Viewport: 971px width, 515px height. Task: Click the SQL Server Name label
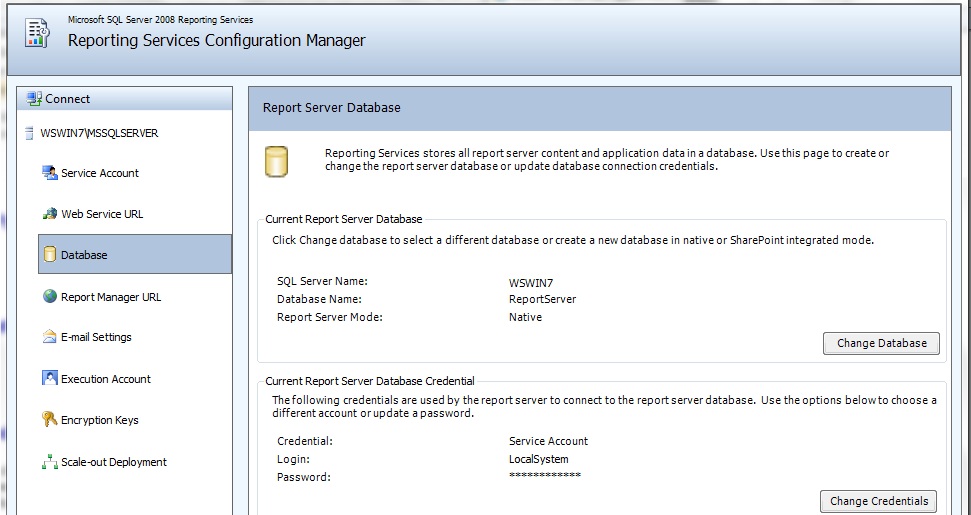click(323, 282)
